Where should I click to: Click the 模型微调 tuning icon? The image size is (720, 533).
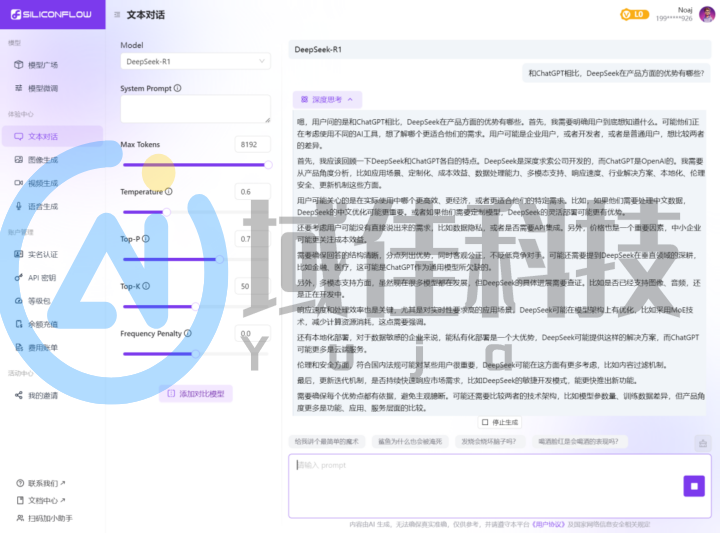click(x=18, y=88)
